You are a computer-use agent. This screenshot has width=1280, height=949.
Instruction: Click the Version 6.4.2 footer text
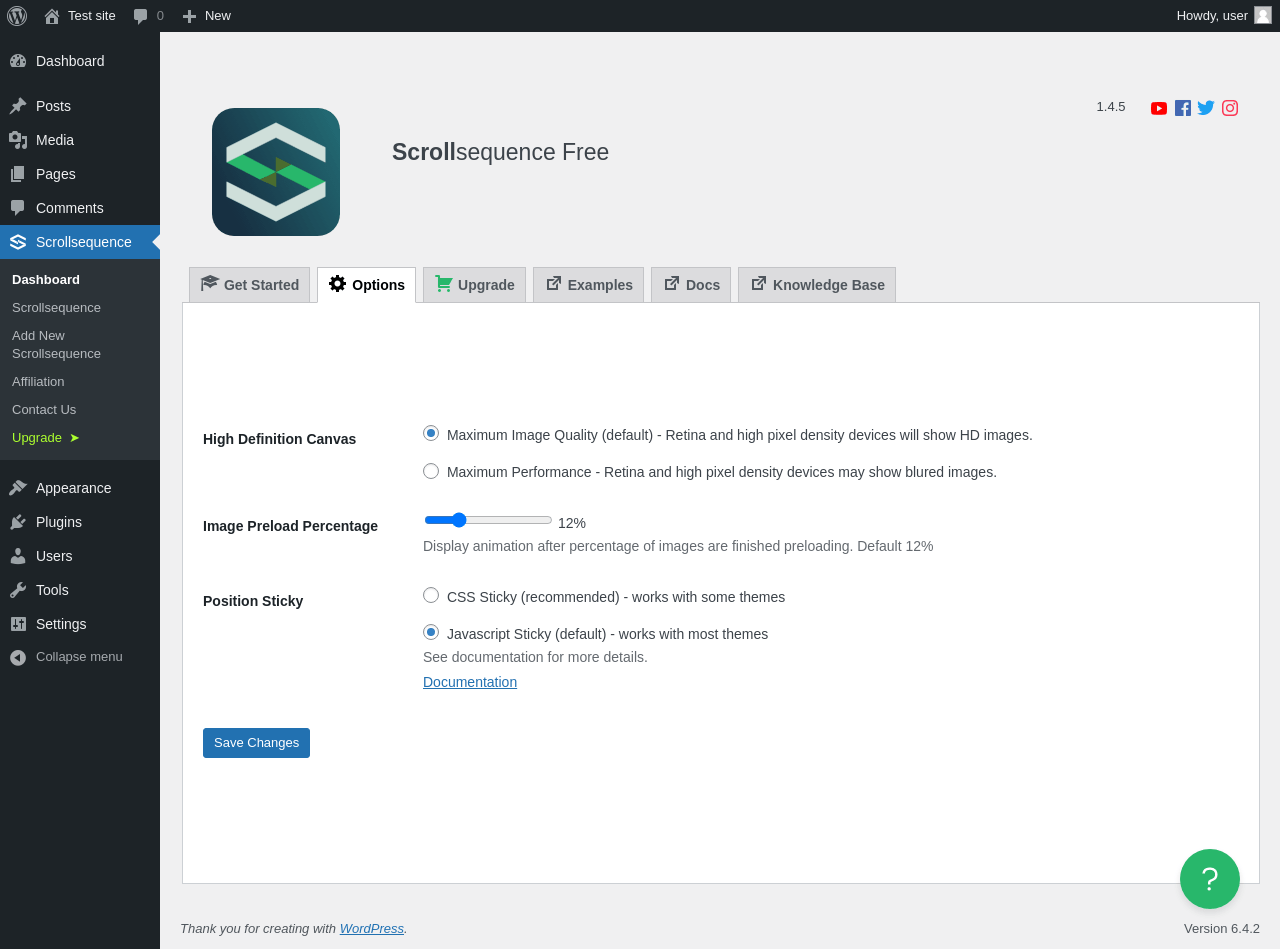(1222, 928)
